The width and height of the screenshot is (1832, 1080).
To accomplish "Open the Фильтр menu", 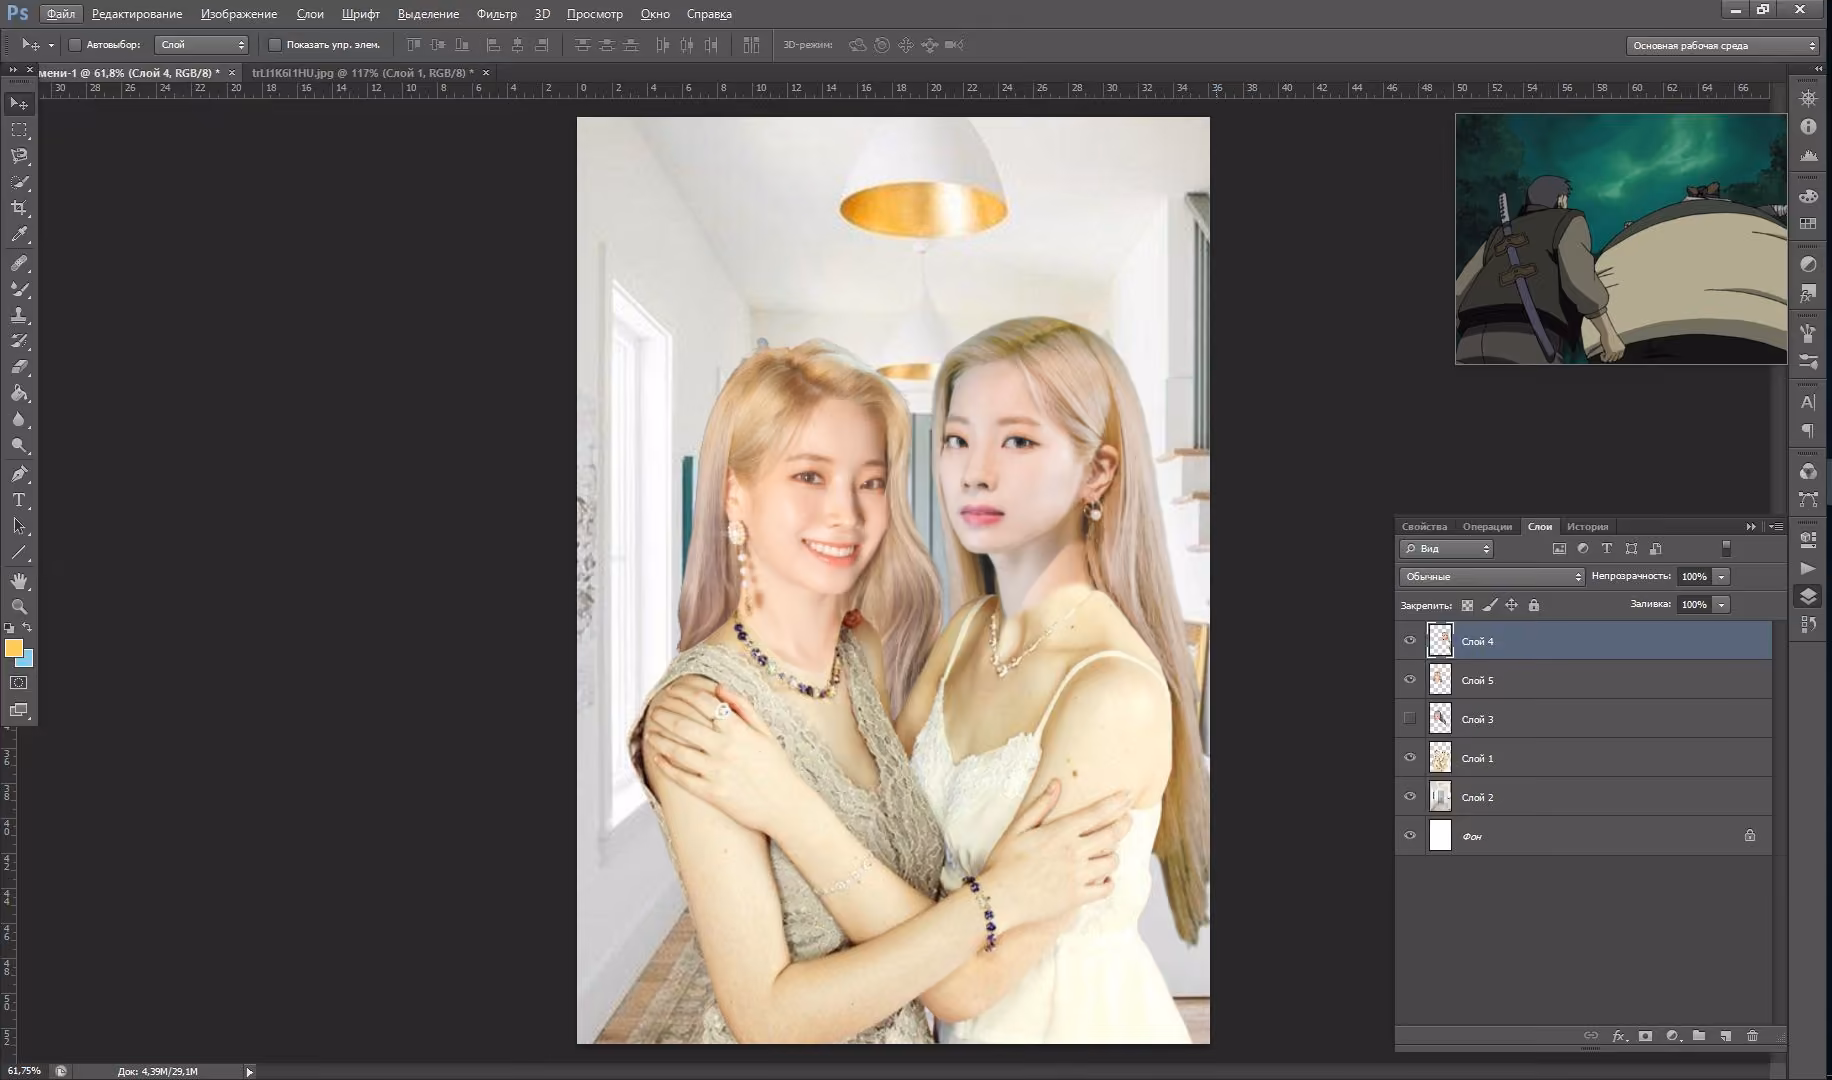I will click(x=497, y=14).
